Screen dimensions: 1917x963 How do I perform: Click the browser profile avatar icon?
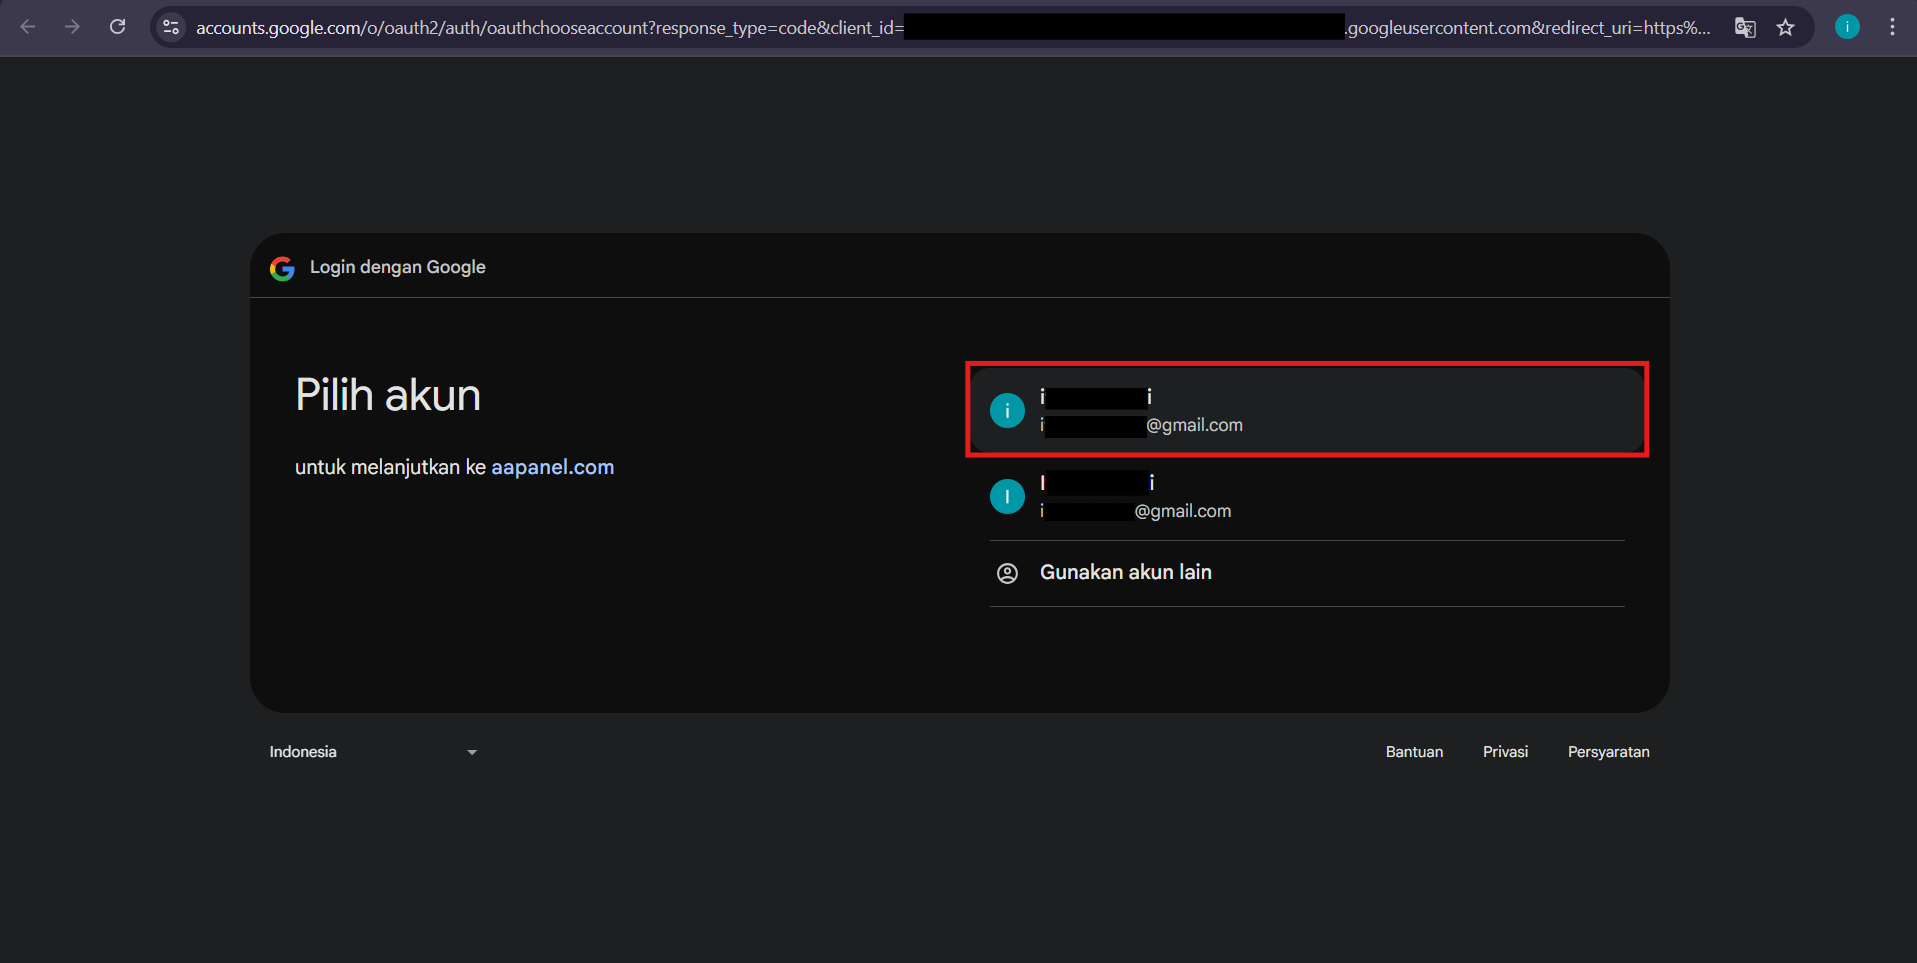(x=1846, y=27)
